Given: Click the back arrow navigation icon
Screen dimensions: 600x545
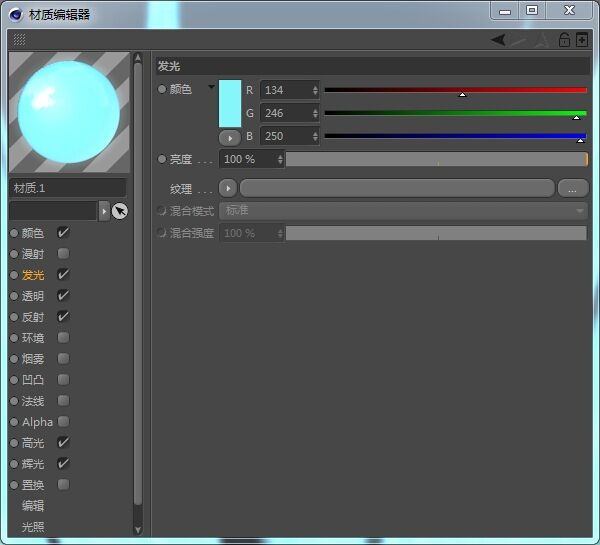Looking at the screenshot, I should pos(498,40).
